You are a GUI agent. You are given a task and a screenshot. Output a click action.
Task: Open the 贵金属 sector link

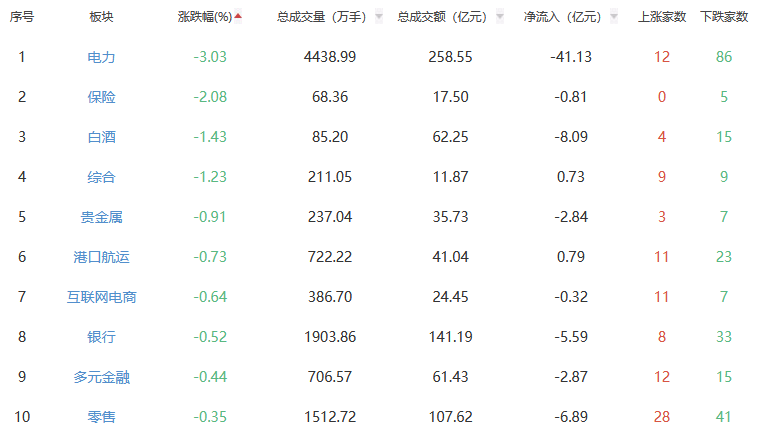click(101, 217)
